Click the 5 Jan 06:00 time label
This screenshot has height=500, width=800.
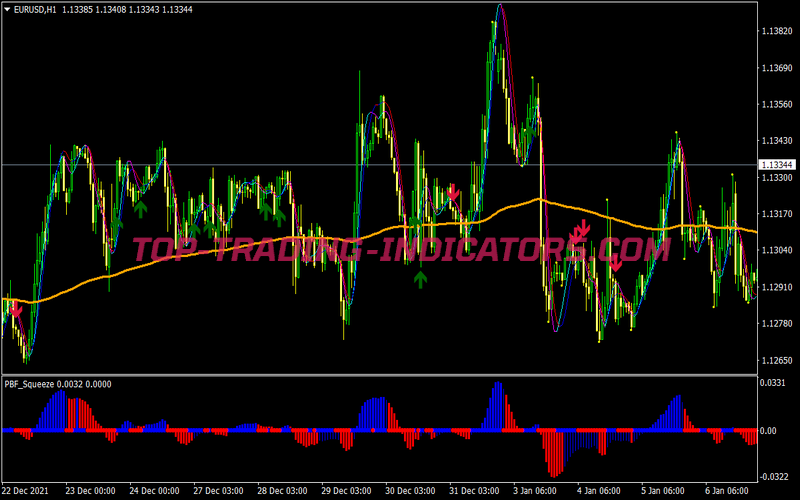tap(663, 491)
